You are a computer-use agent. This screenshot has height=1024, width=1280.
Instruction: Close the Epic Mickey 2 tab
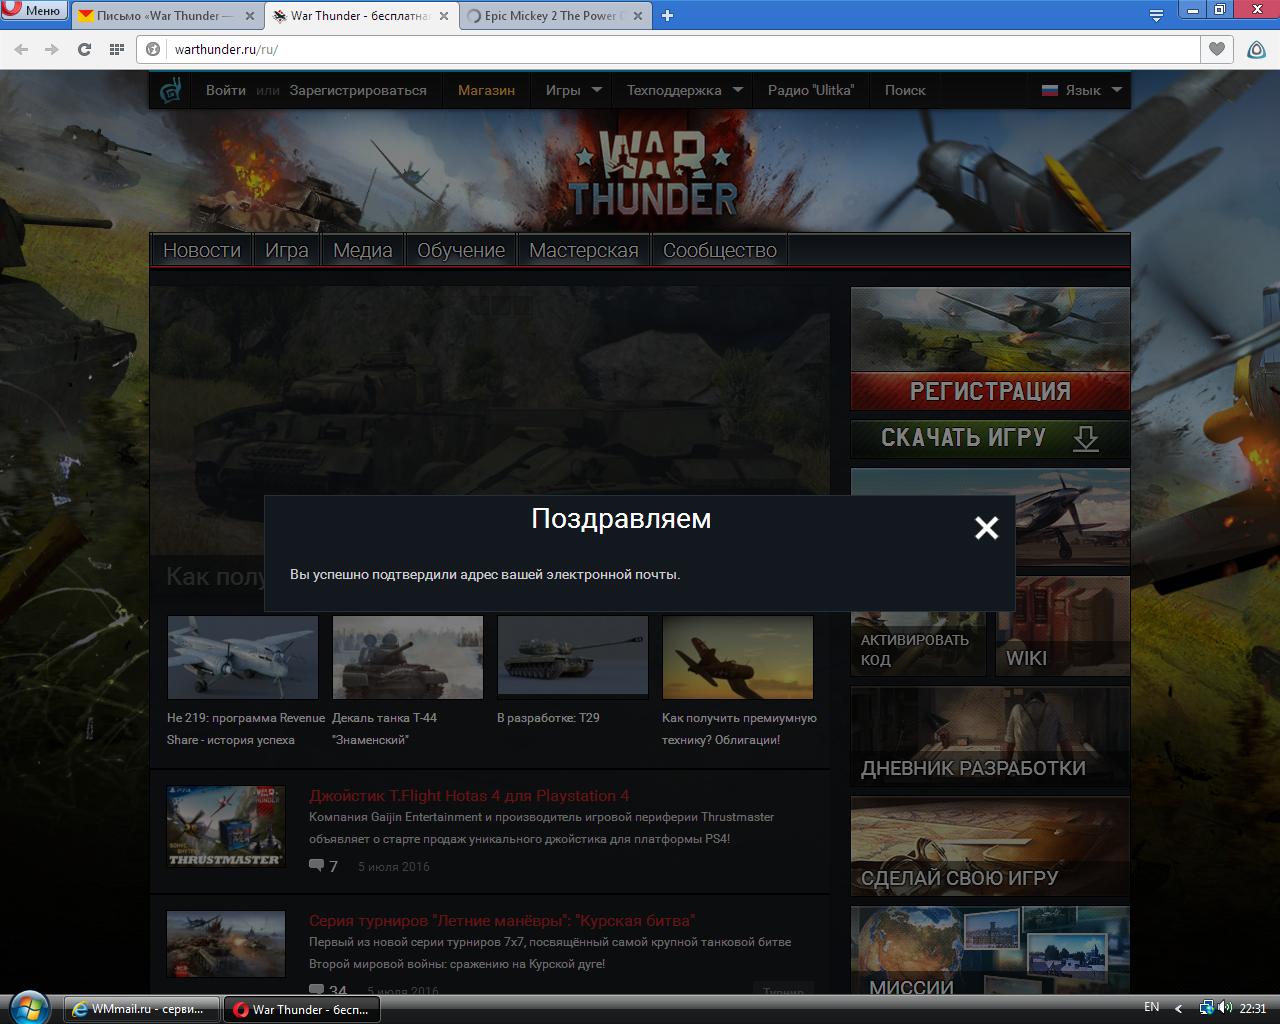tap(638, 16)
